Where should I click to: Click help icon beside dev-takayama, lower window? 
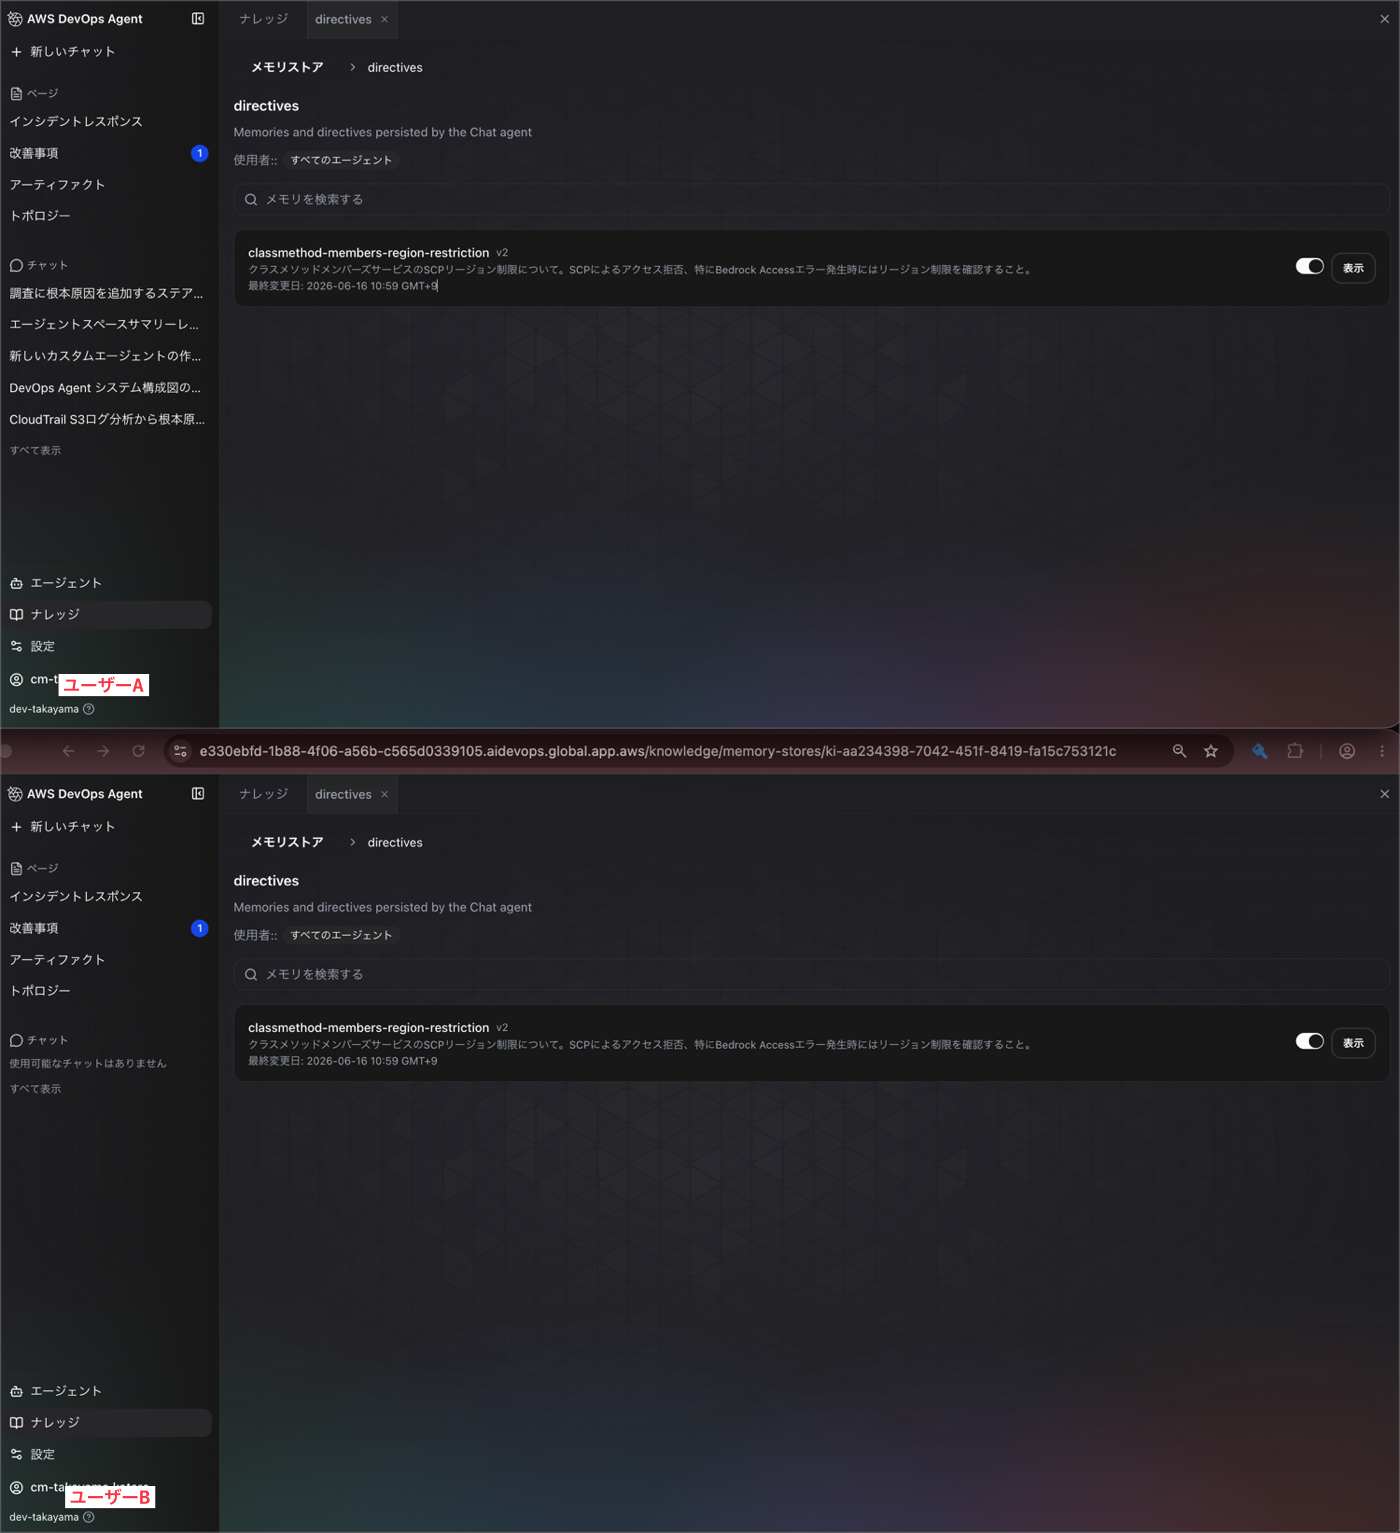pos(89,1517)
